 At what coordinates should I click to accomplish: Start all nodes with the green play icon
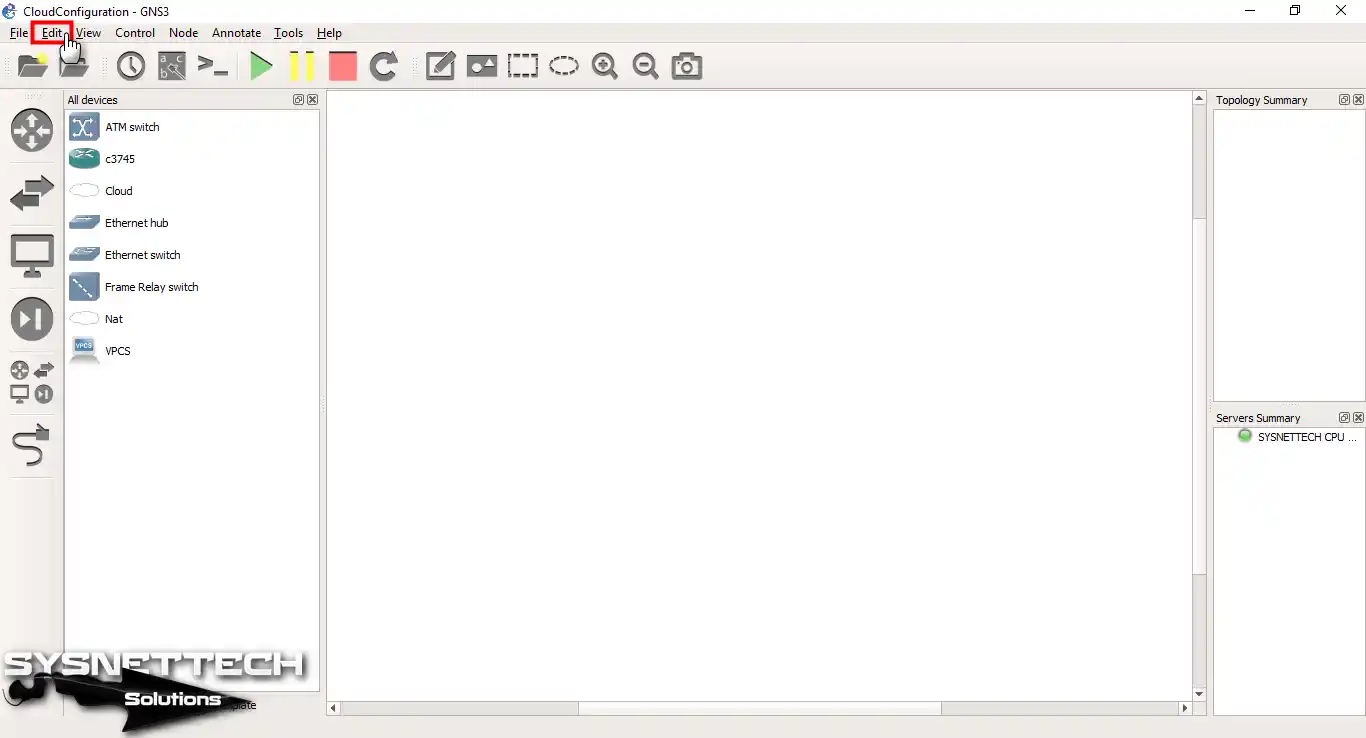click(261, 66)
